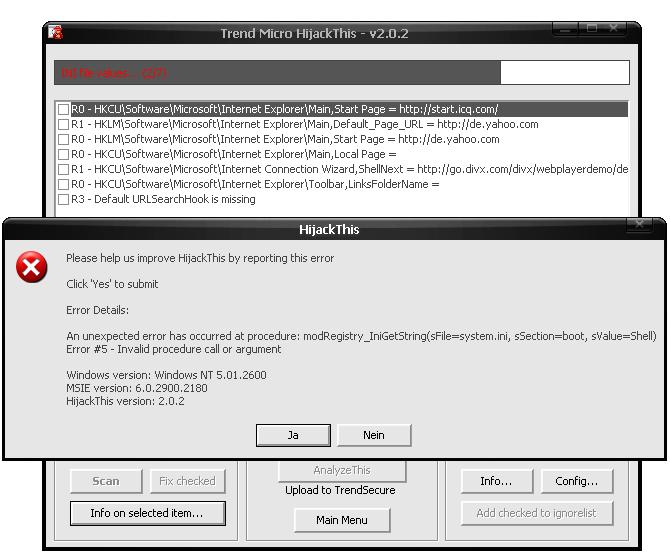Screen dimensions: 670x556
Task: Close the HijackThis error dialog
Action: coord(639,224)
